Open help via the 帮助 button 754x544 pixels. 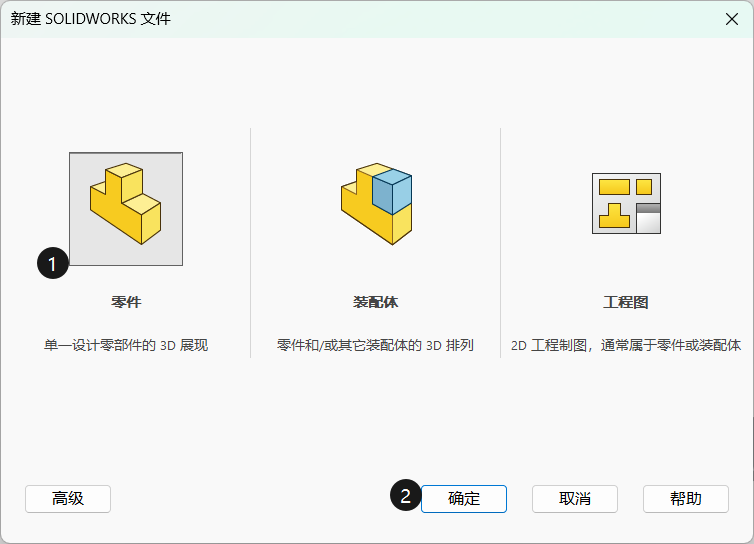point(685,499)
